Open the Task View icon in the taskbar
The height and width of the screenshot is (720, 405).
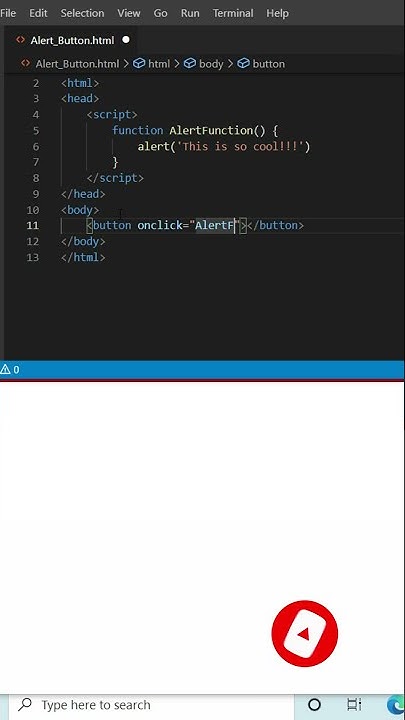point(354,705)
